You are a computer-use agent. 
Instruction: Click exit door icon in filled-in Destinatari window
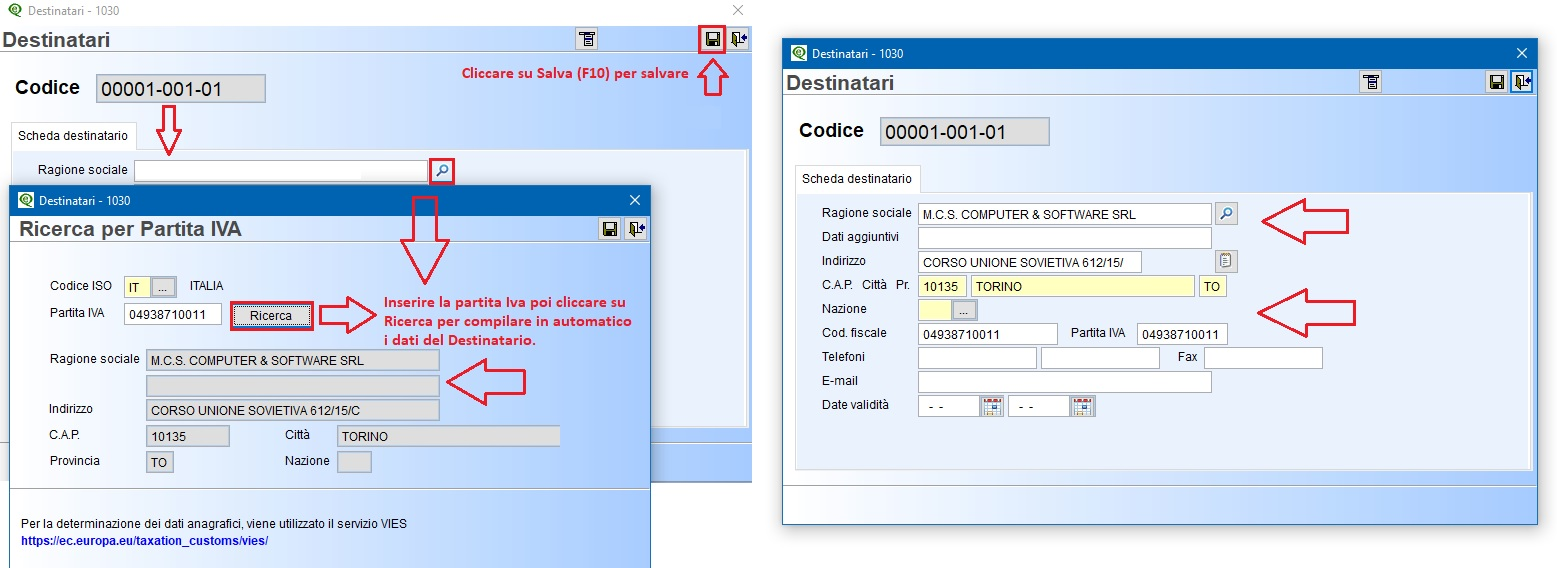tap(1522, 82)
